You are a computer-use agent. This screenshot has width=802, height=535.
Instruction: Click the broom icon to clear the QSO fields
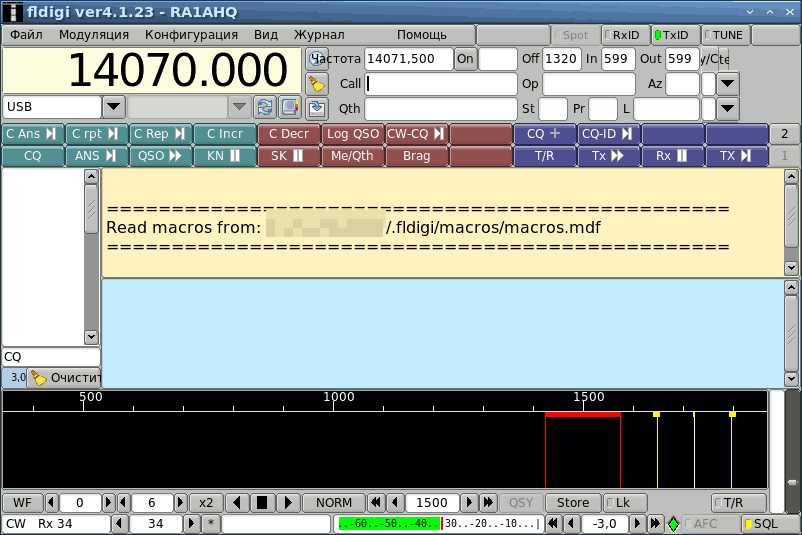tap(317, 84)
